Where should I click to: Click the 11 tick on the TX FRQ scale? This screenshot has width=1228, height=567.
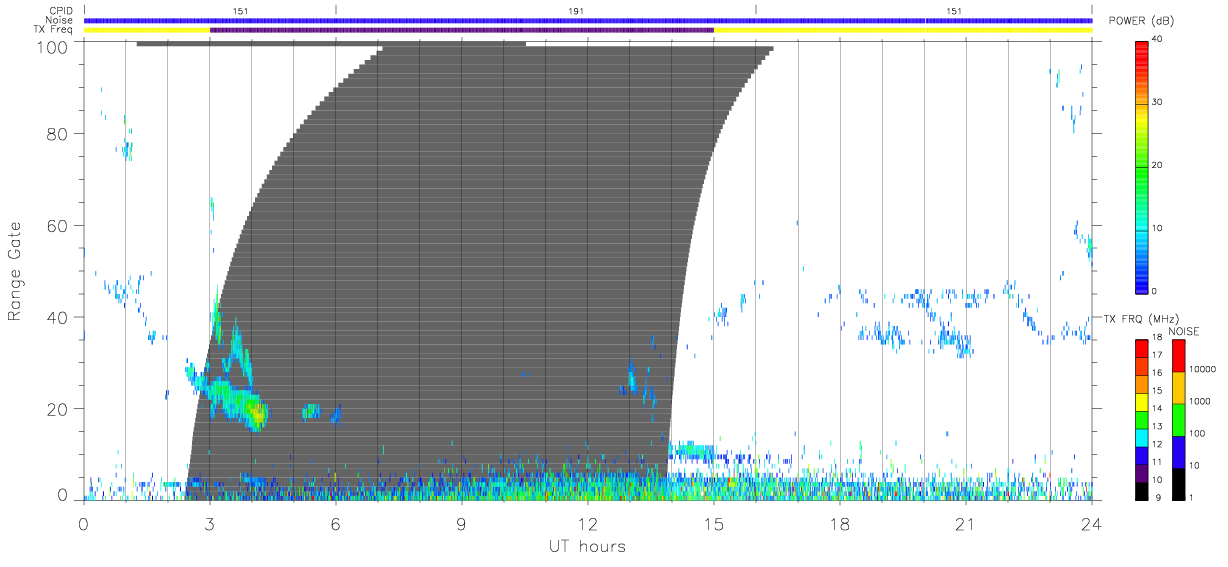[x=1156, y=462]
